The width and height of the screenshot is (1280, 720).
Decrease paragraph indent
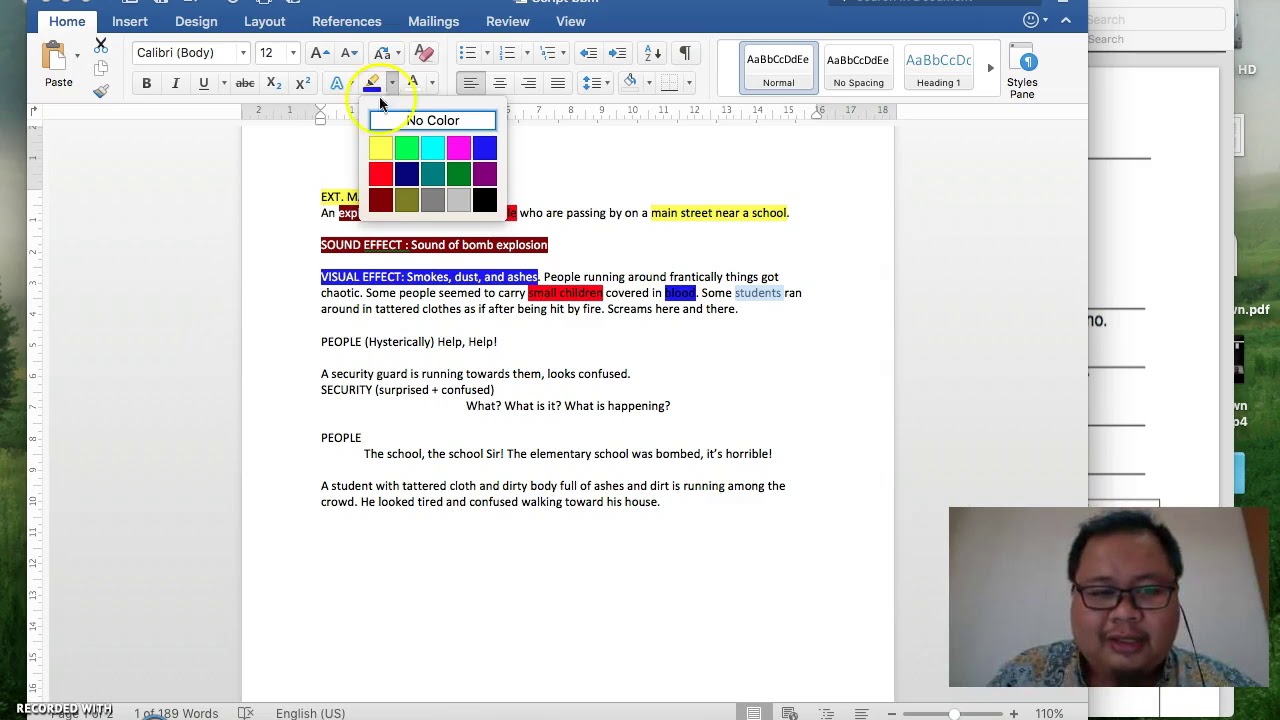[x=589, y=53]
